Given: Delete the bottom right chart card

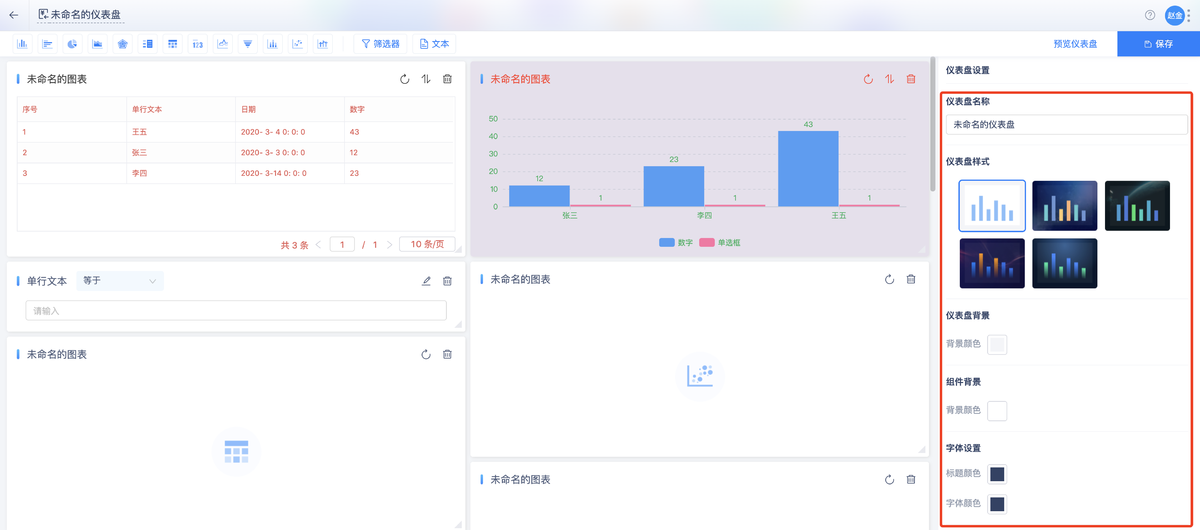Looking at the screenshot, I should (911, 480).
